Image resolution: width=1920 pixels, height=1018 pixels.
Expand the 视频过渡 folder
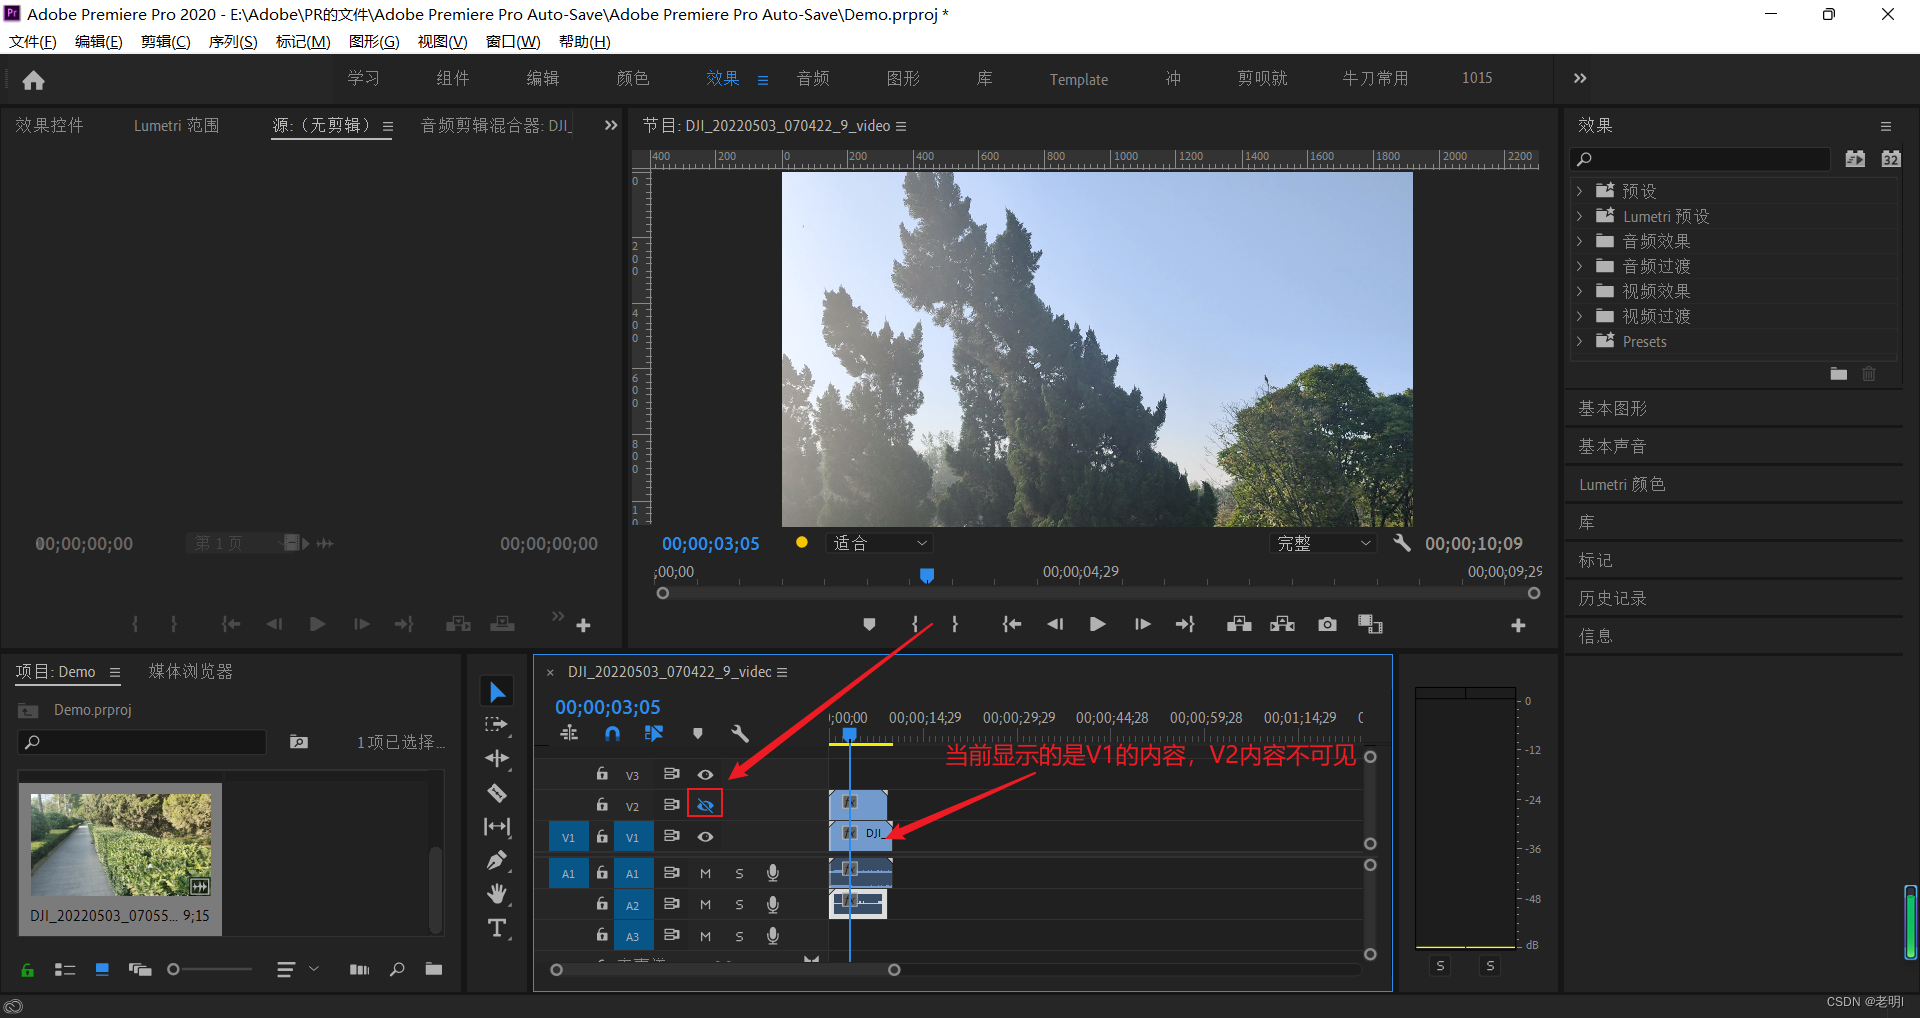(1579, 316)
